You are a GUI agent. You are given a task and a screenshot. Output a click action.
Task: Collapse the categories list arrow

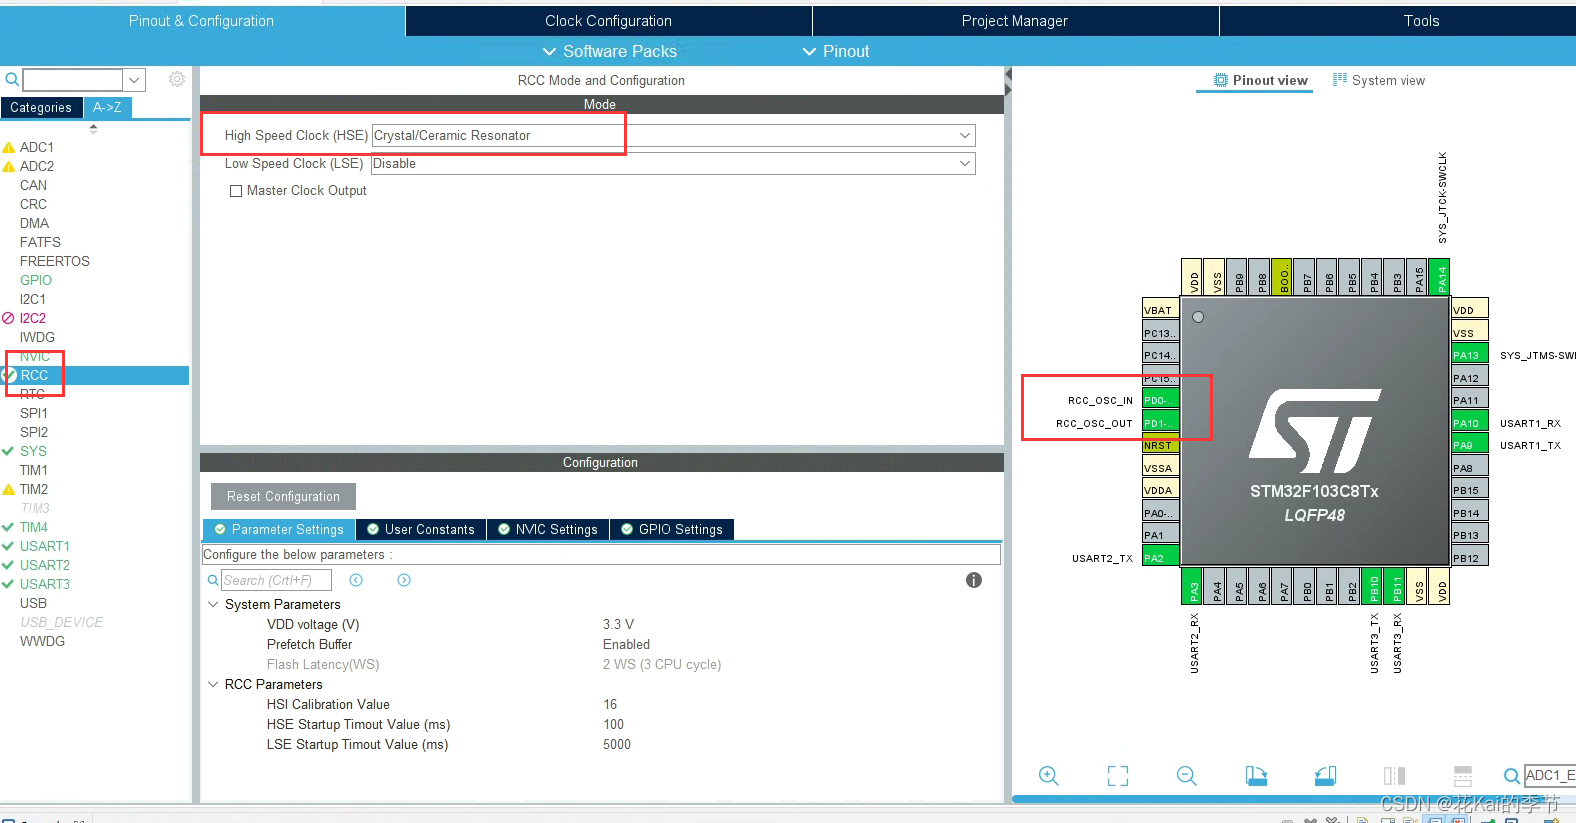[93, 128]
